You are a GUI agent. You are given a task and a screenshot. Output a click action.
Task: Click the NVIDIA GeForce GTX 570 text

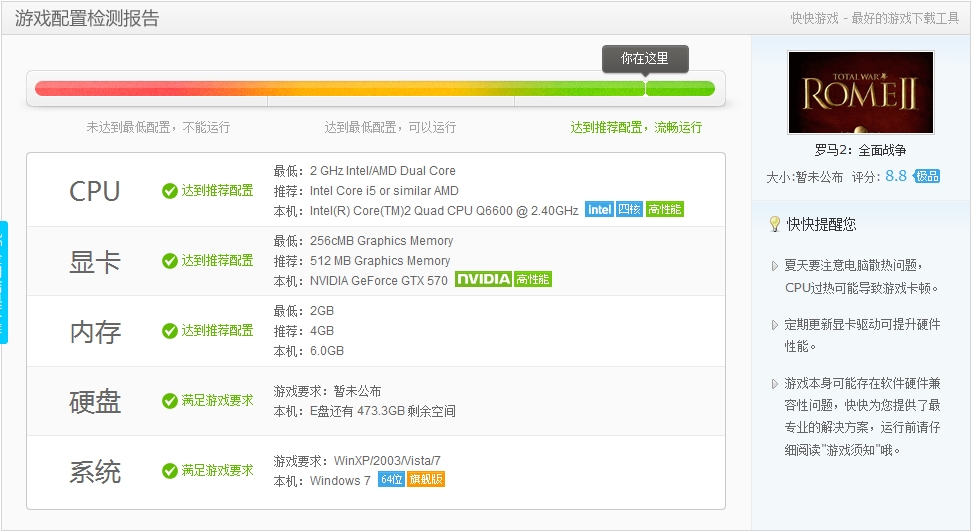(x=378, y=281)
